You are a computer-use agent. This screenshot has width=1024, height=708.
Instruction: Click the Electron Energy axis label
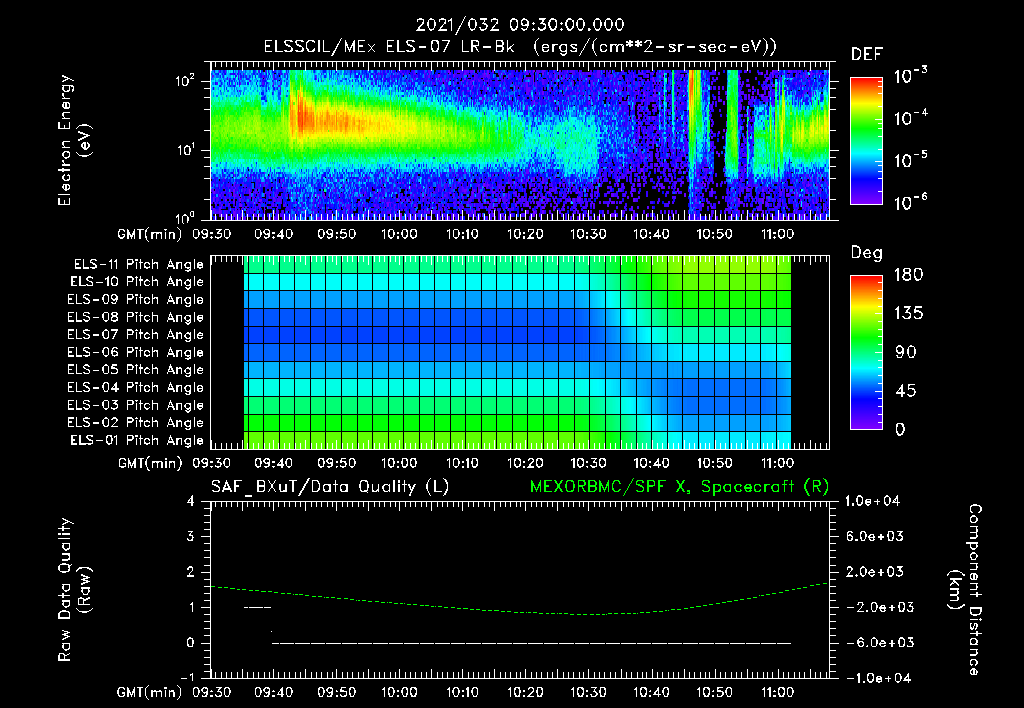click(74, 140)
